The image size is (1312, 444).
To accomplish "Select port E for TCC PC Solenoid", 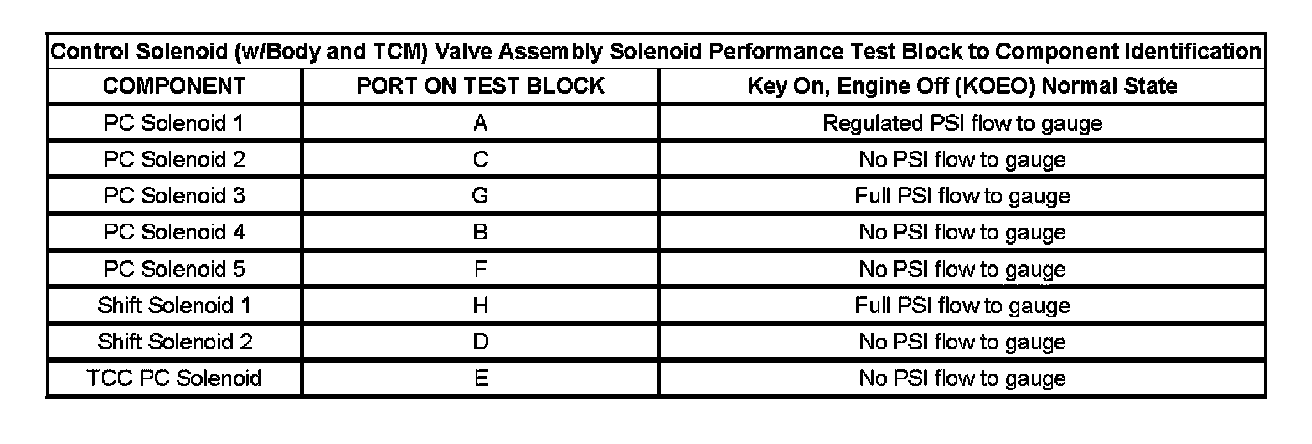I will click(480, 378).
